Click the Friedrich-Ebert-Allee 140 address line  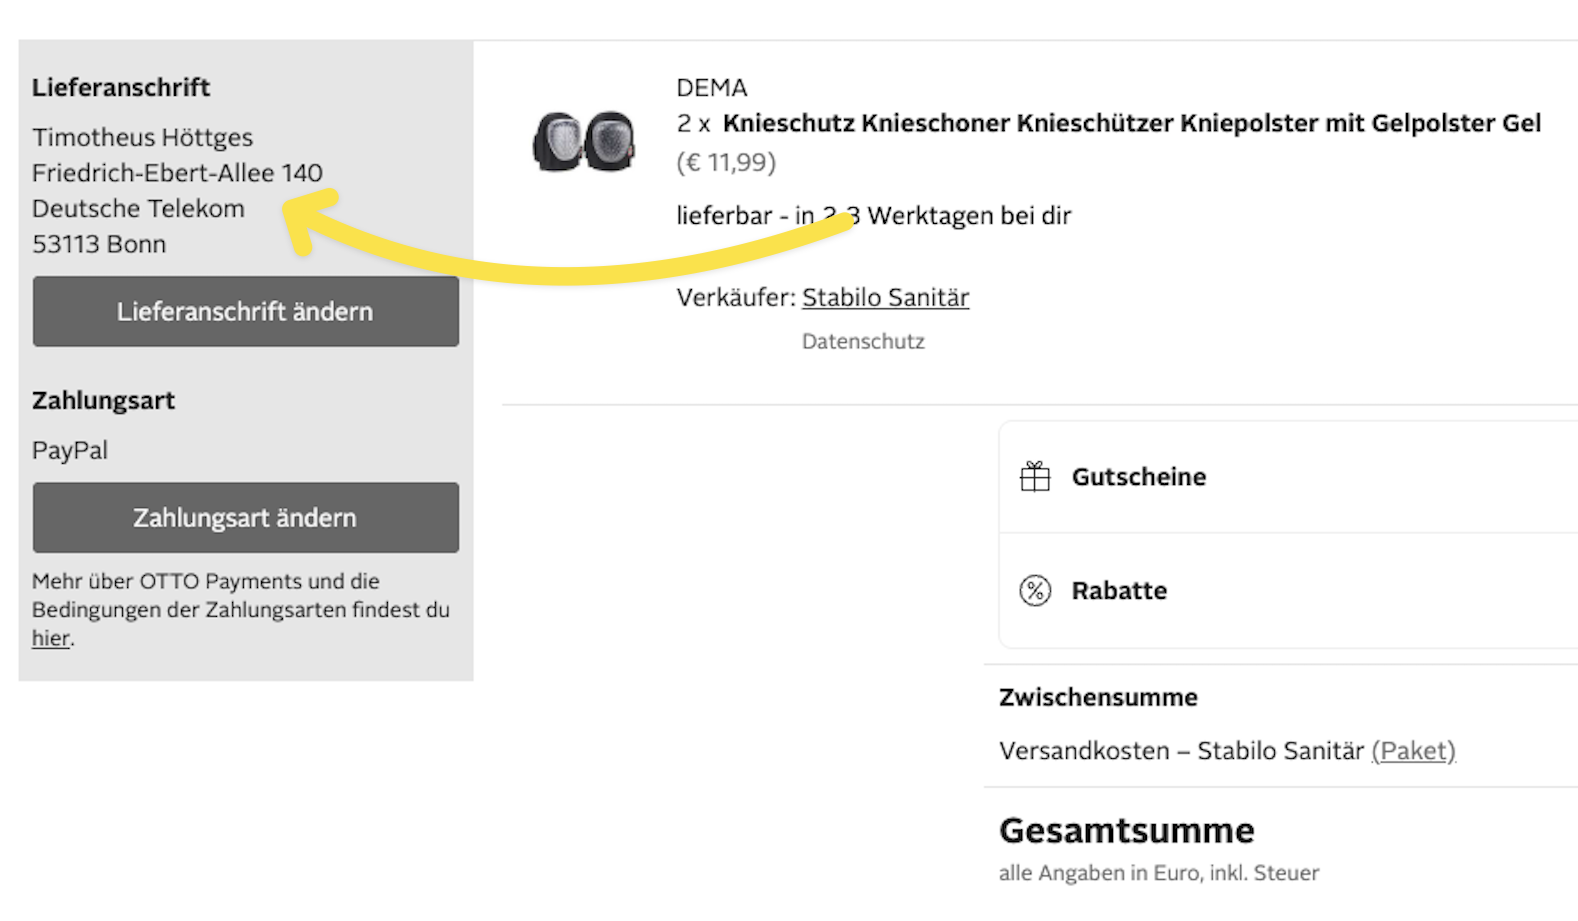(177, 174)
